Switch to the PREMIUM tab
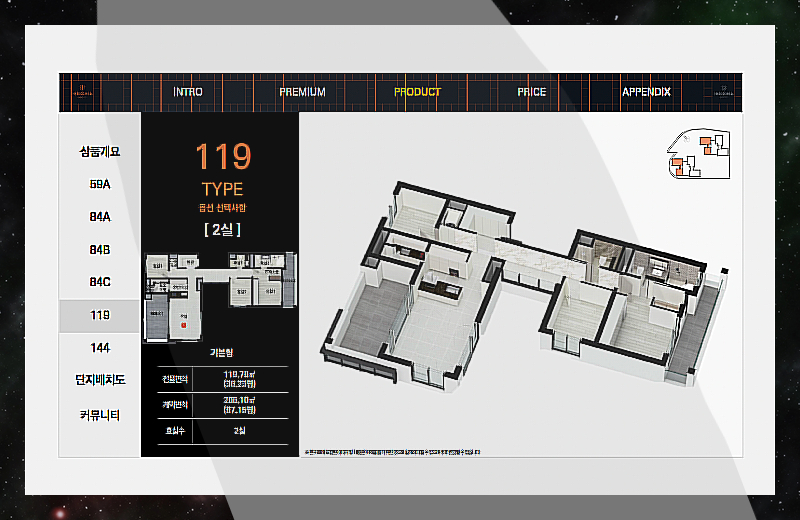 coord(302,92)
